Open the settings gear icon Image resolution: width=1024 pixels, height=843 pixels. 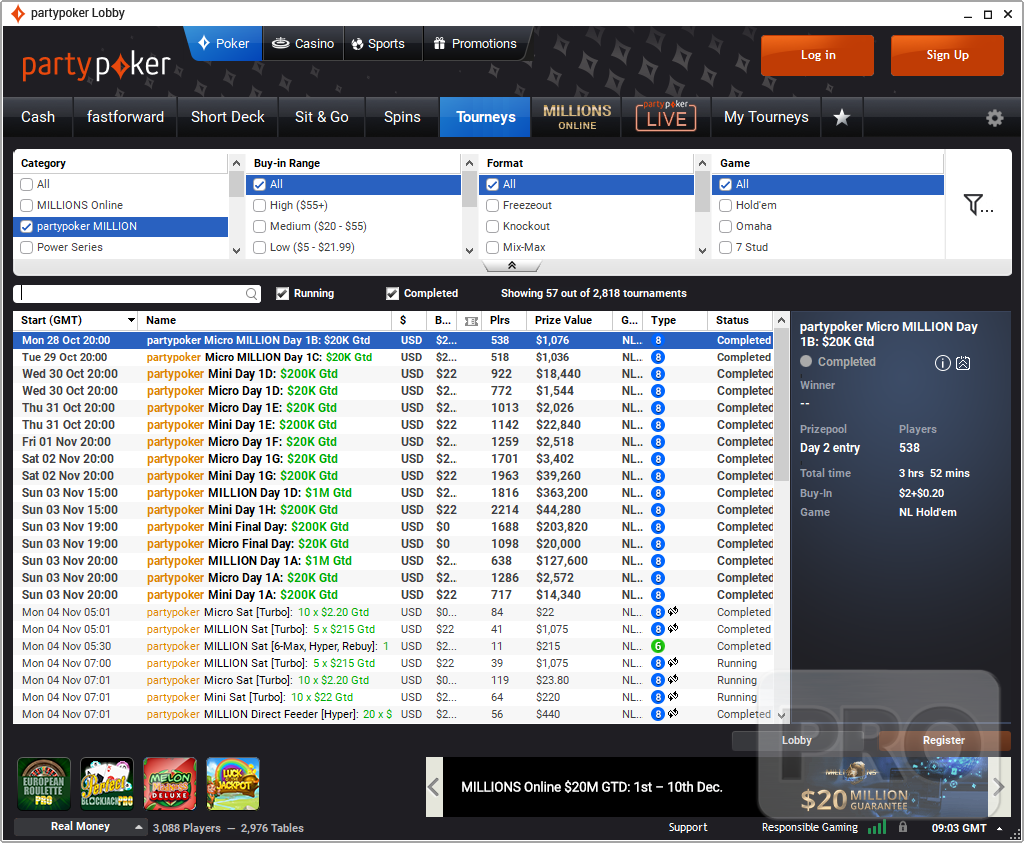(994, 118)
